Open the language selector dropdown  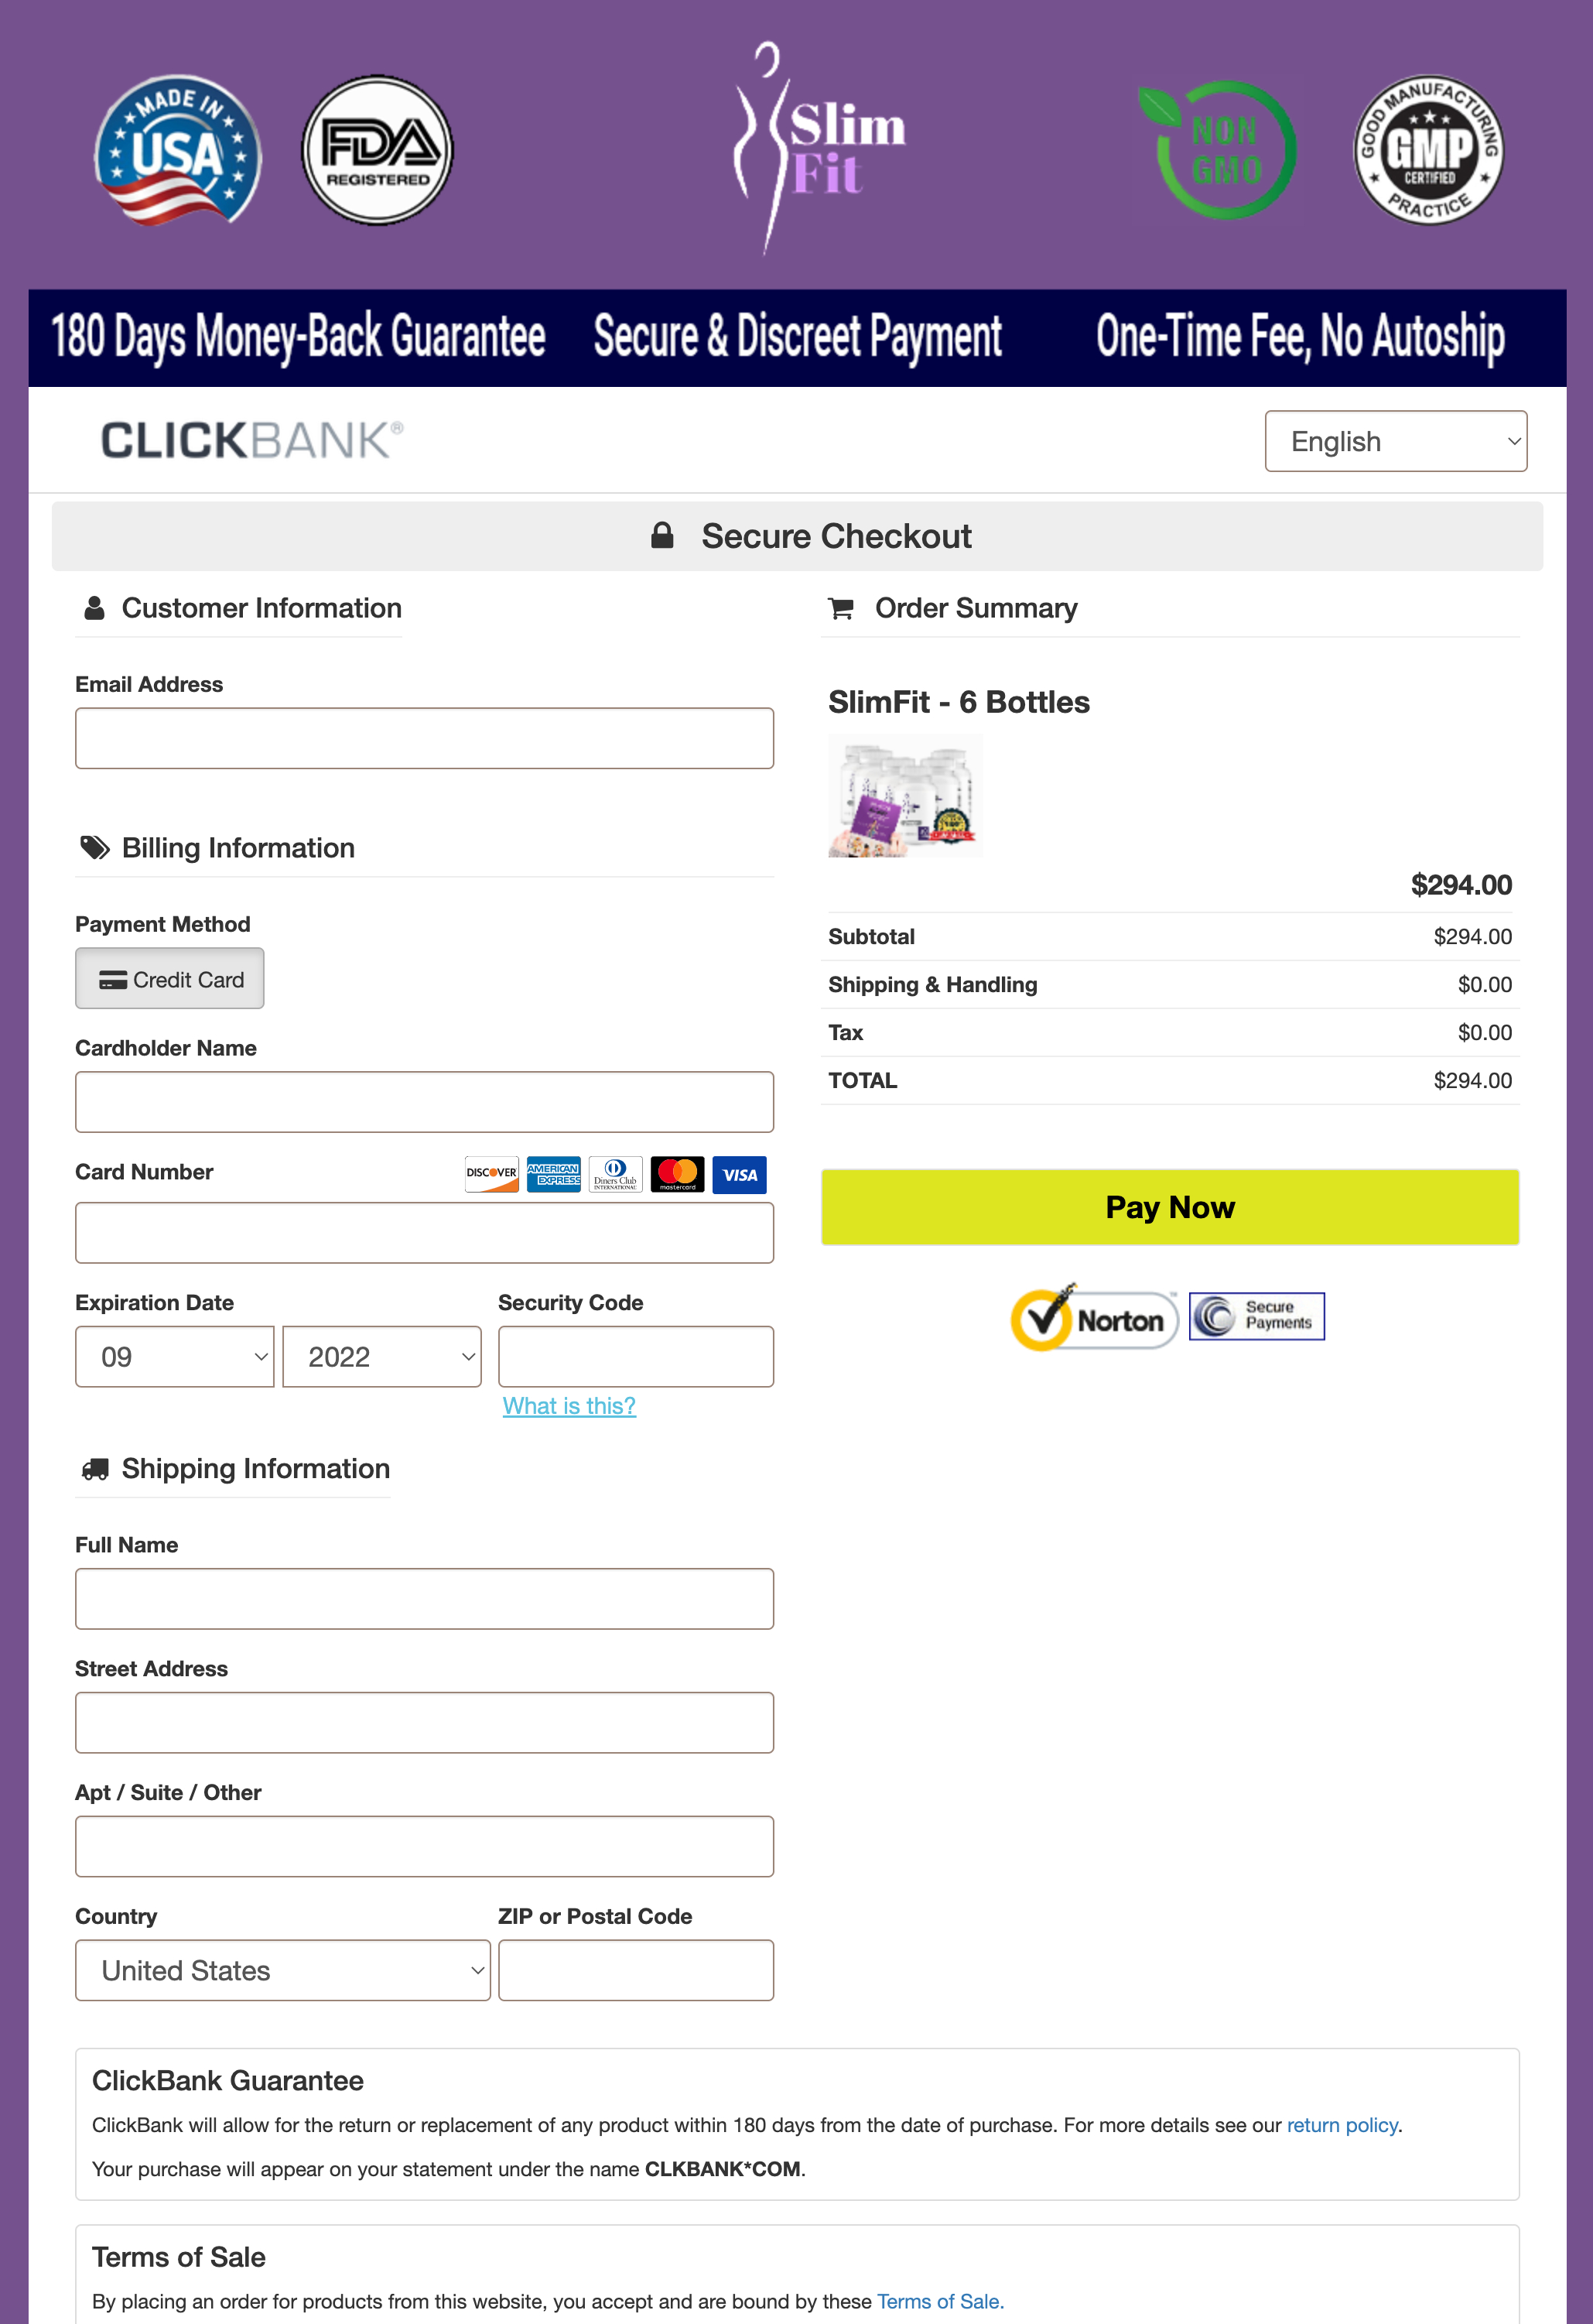tap(1396, 441)
